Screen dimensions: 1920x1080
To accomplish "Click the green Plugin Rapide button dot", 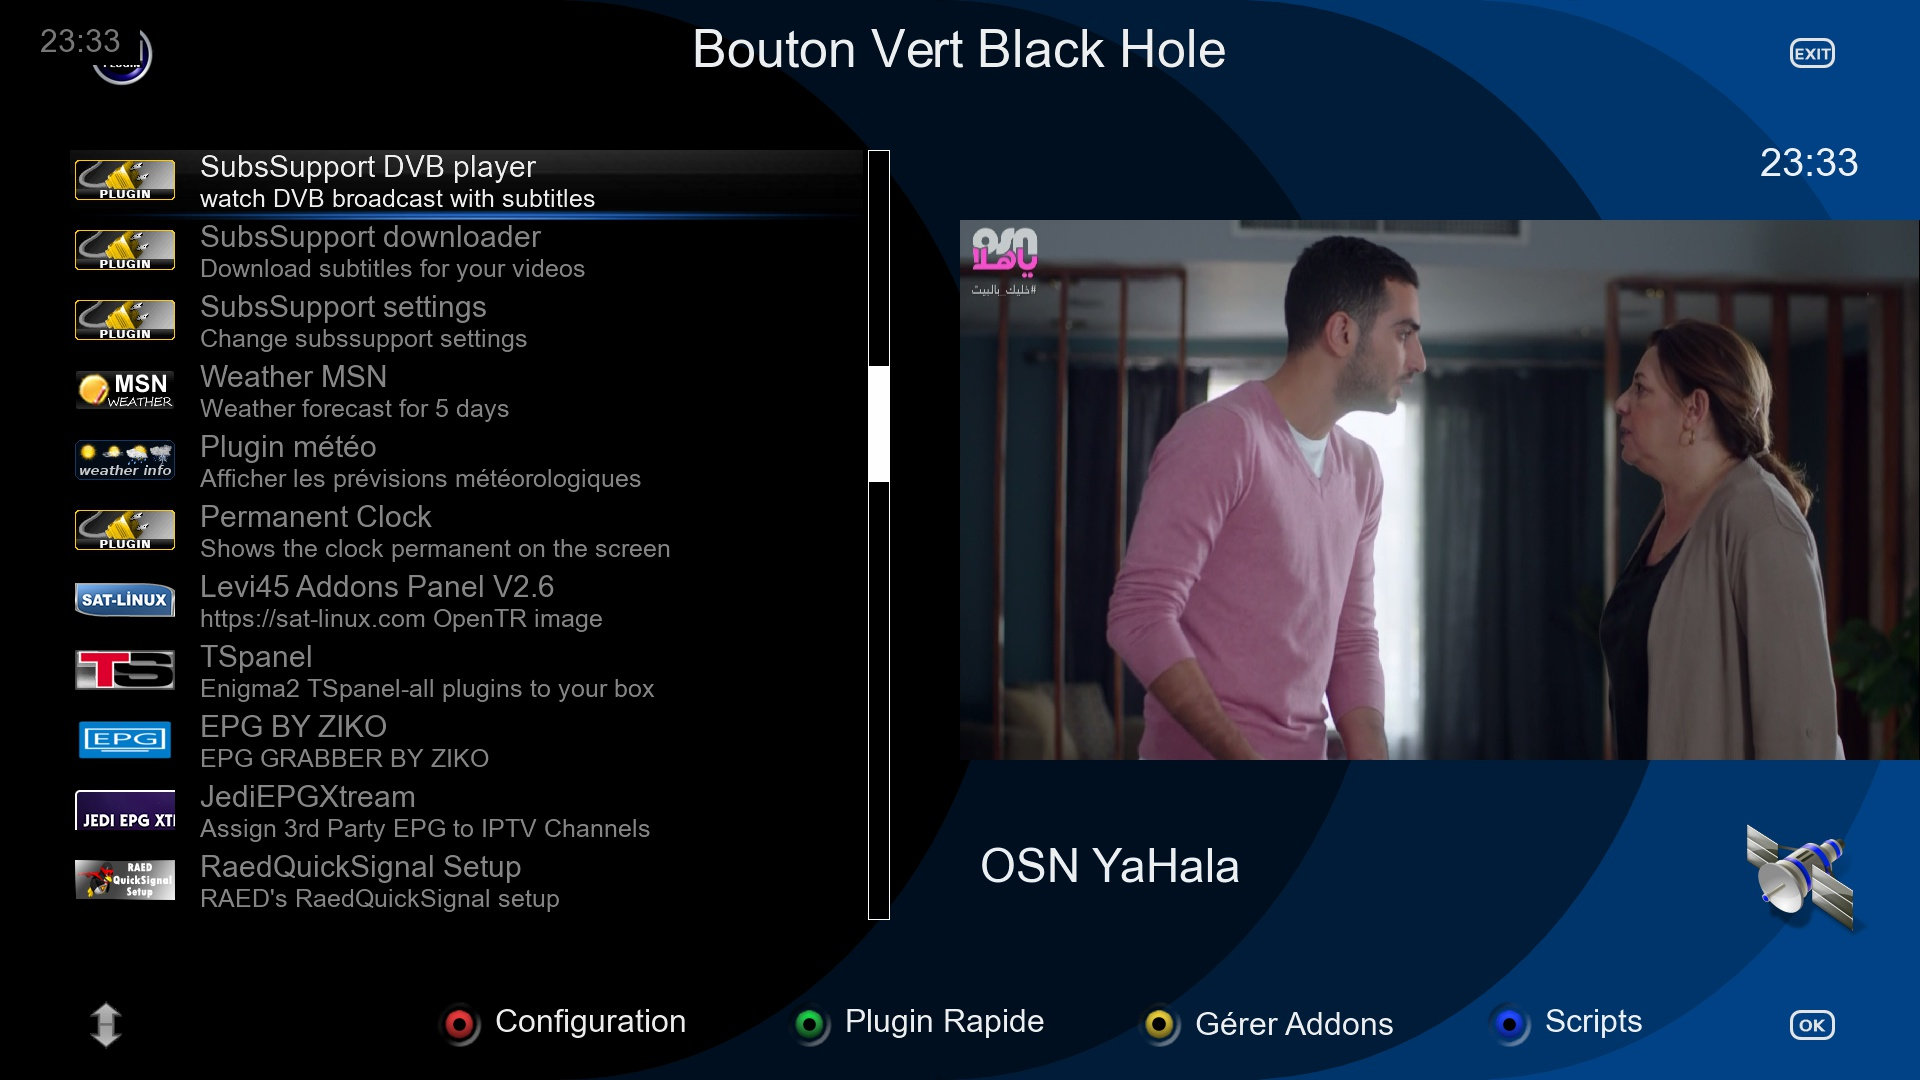I will point(810,1024).
